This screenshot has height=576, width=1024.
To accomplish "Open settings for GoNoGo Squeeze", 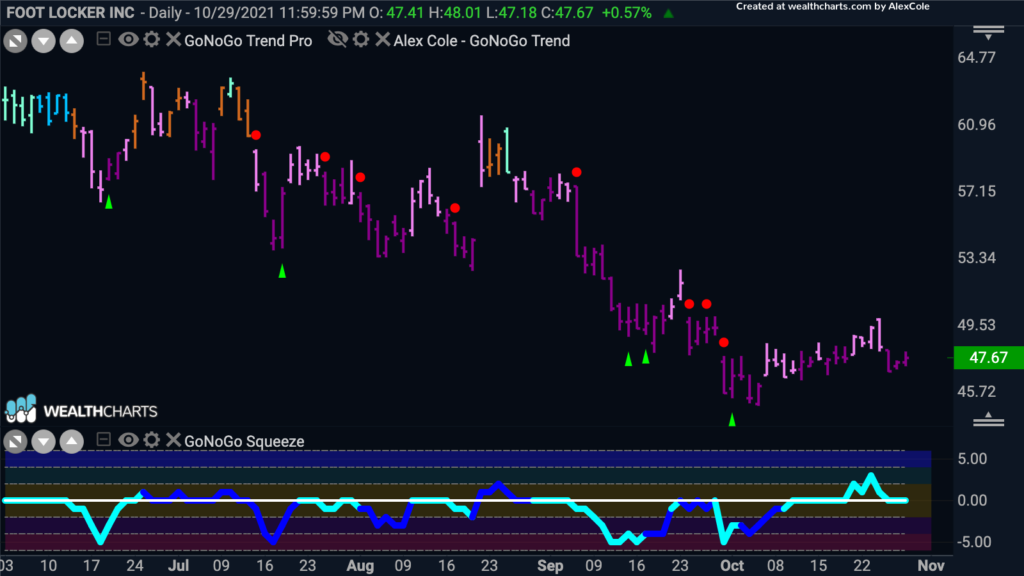I will (x=152, y=440).
